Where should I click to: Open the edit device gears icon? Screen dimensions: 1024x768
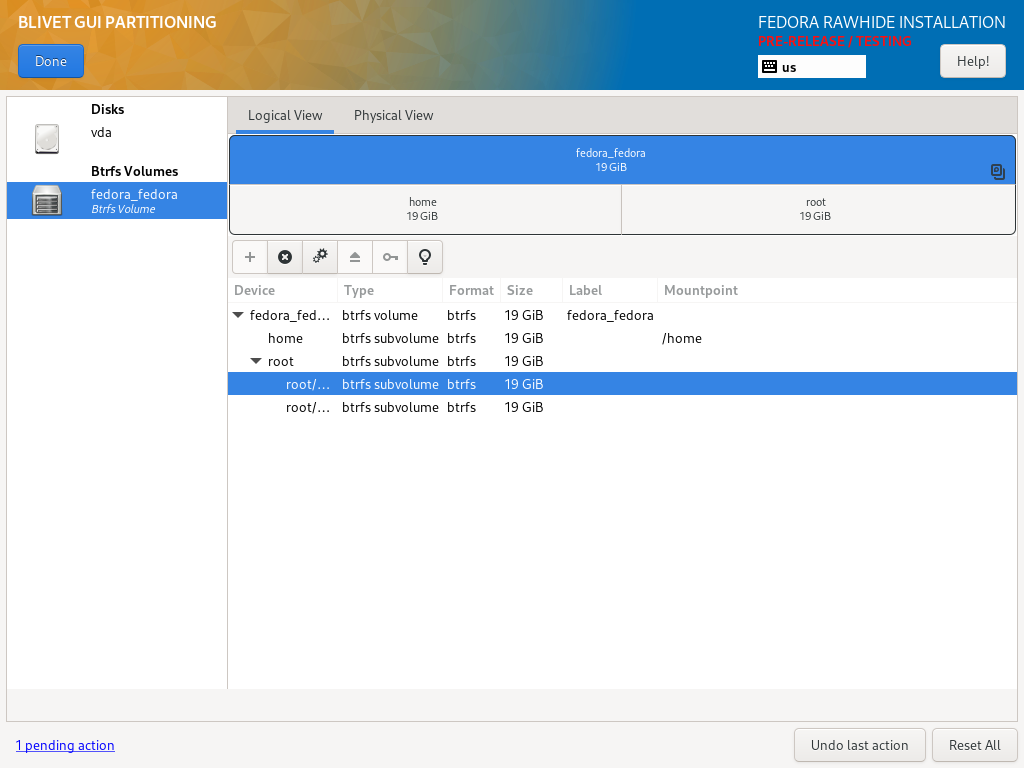[x=320, y=257]
